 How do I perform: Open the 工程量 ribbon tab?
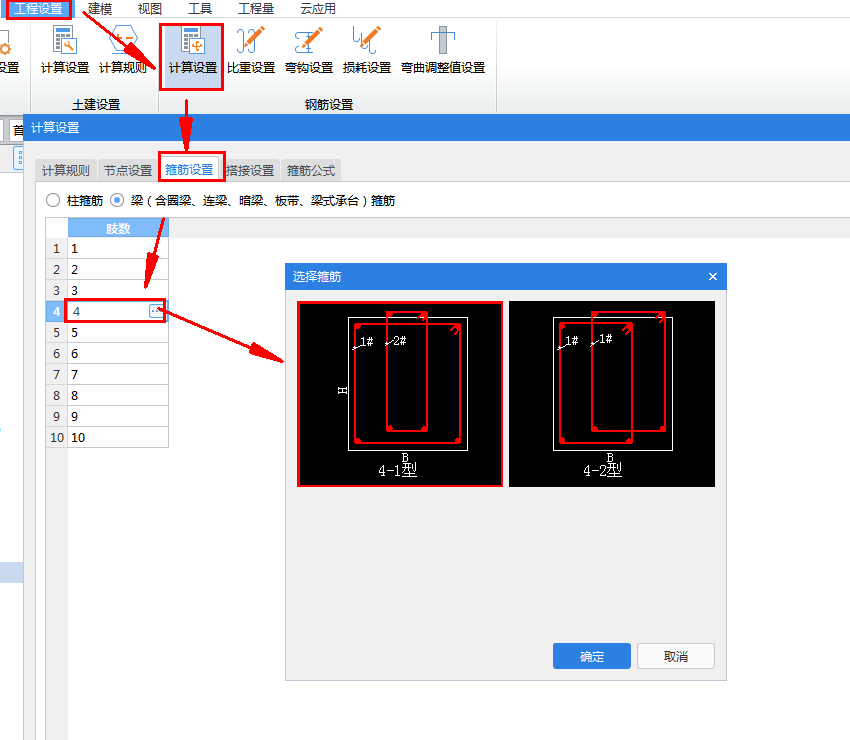click(x=256, y=9)
